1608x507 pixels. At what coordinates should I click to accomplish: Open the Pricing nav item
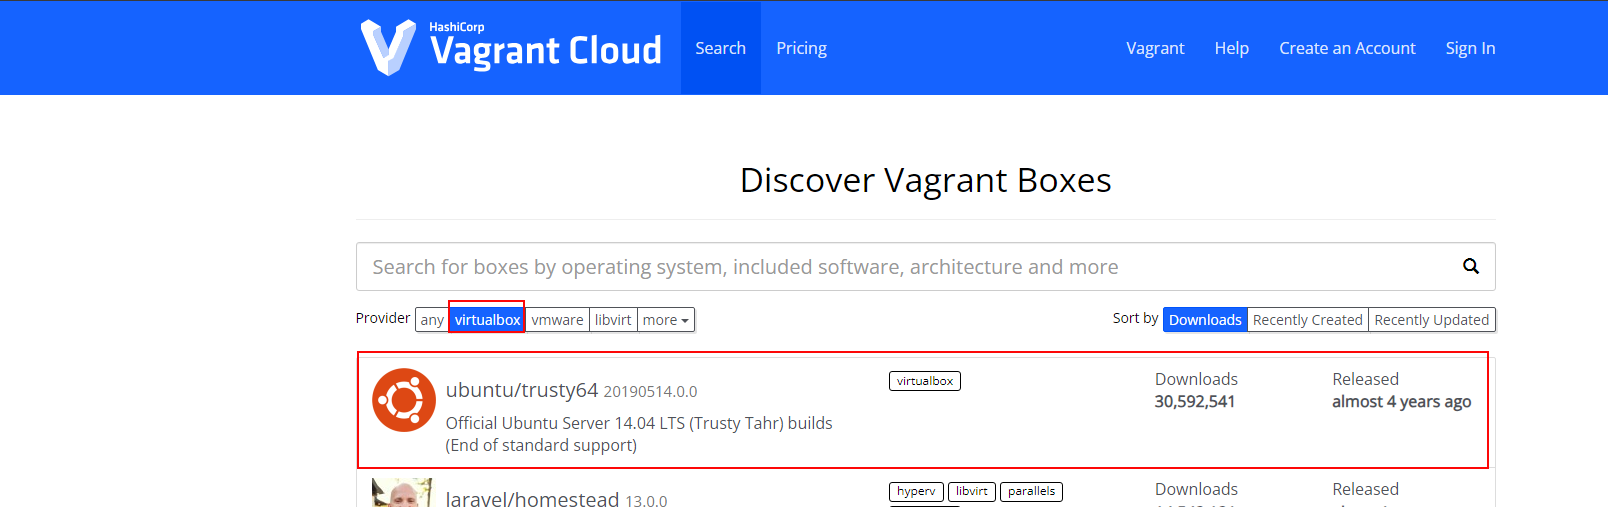pyautogui.click(x=802, y=48)
